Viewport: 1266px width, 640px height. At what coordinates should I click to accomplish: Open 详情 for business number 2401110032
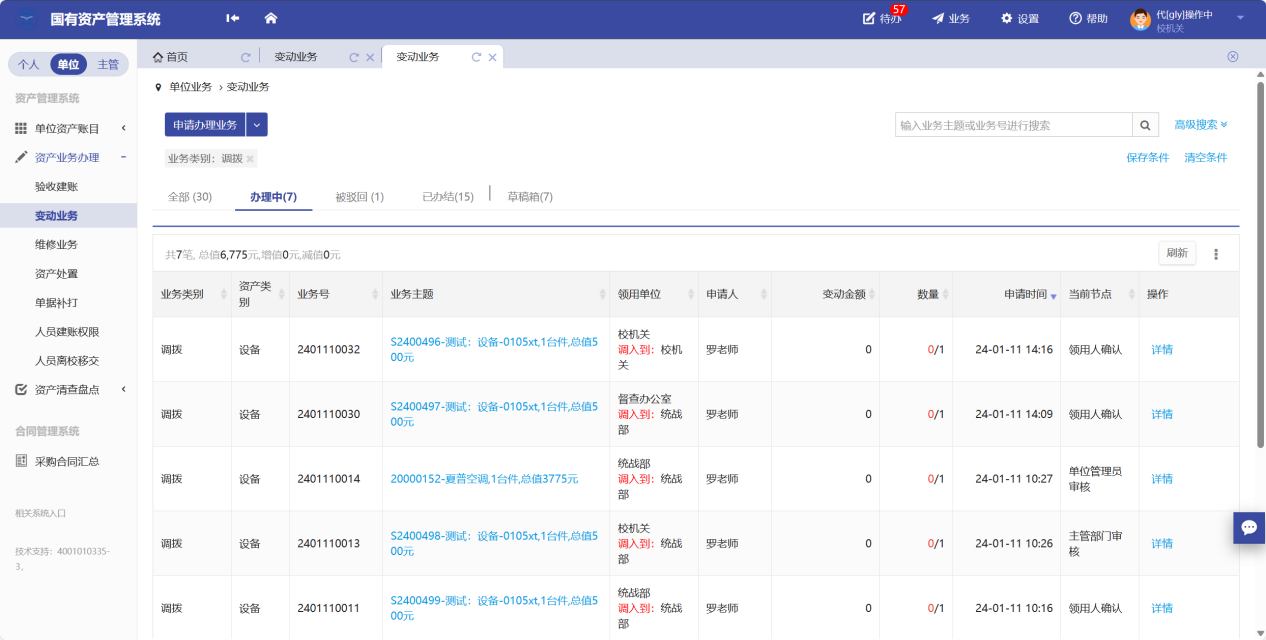coord(1162,350)
